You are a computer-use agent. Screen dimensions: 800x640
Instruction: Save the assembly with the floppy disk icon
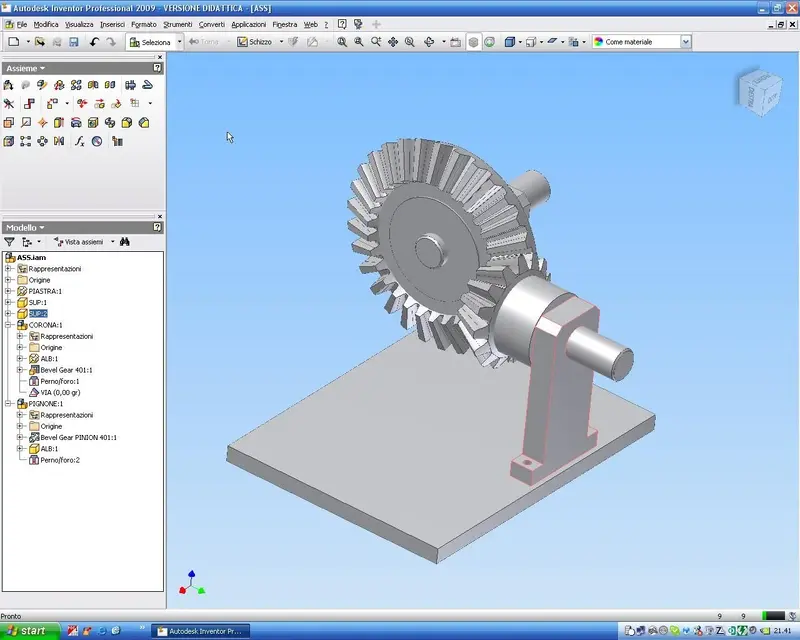[x=74, y=42]
